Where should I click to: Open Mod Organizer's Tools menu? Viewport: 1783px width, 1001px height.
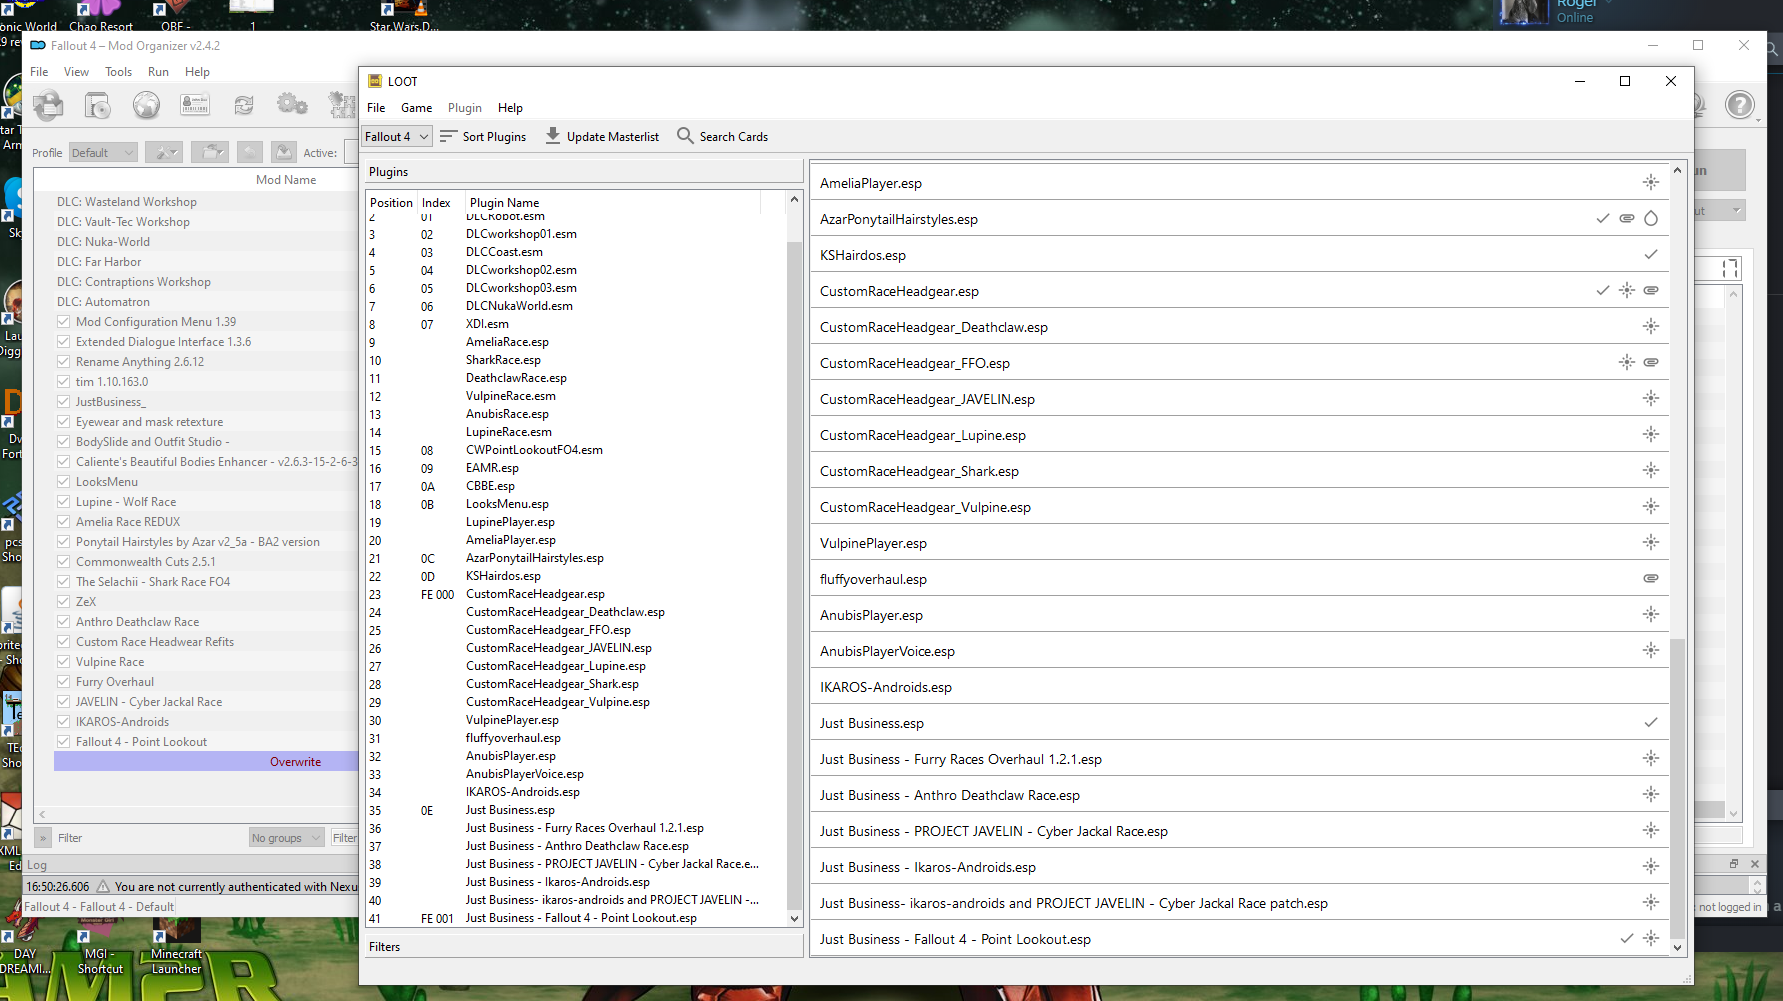tap(118, 72)
